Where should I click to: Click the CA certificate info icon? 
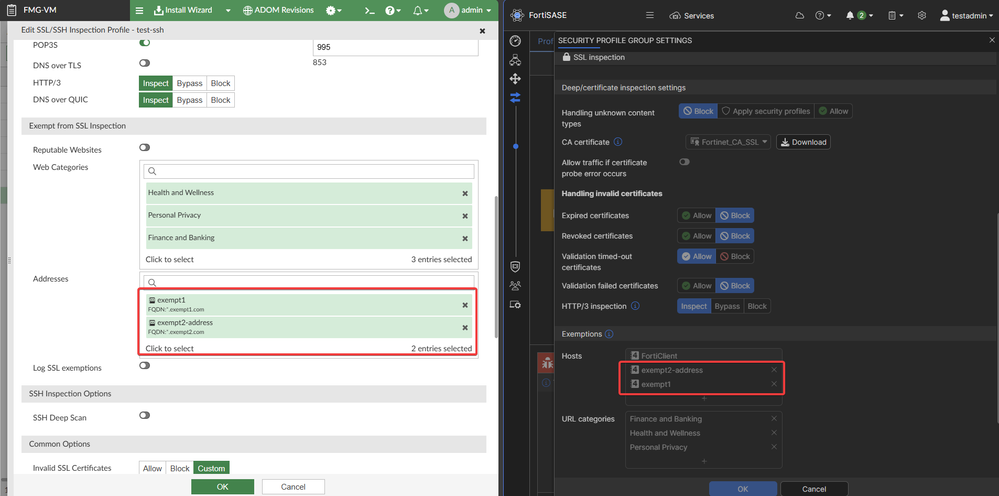618,142
